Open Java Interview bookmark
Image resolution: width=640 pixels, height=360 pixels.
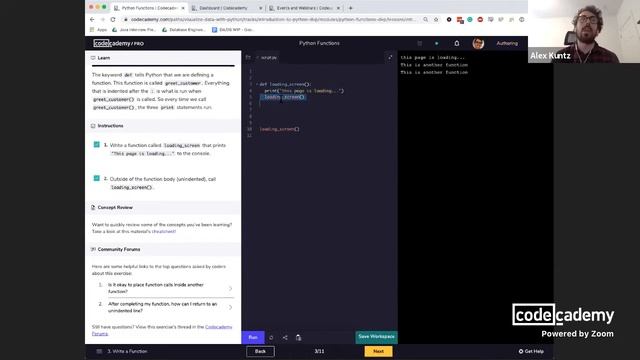tap(134, 30)
